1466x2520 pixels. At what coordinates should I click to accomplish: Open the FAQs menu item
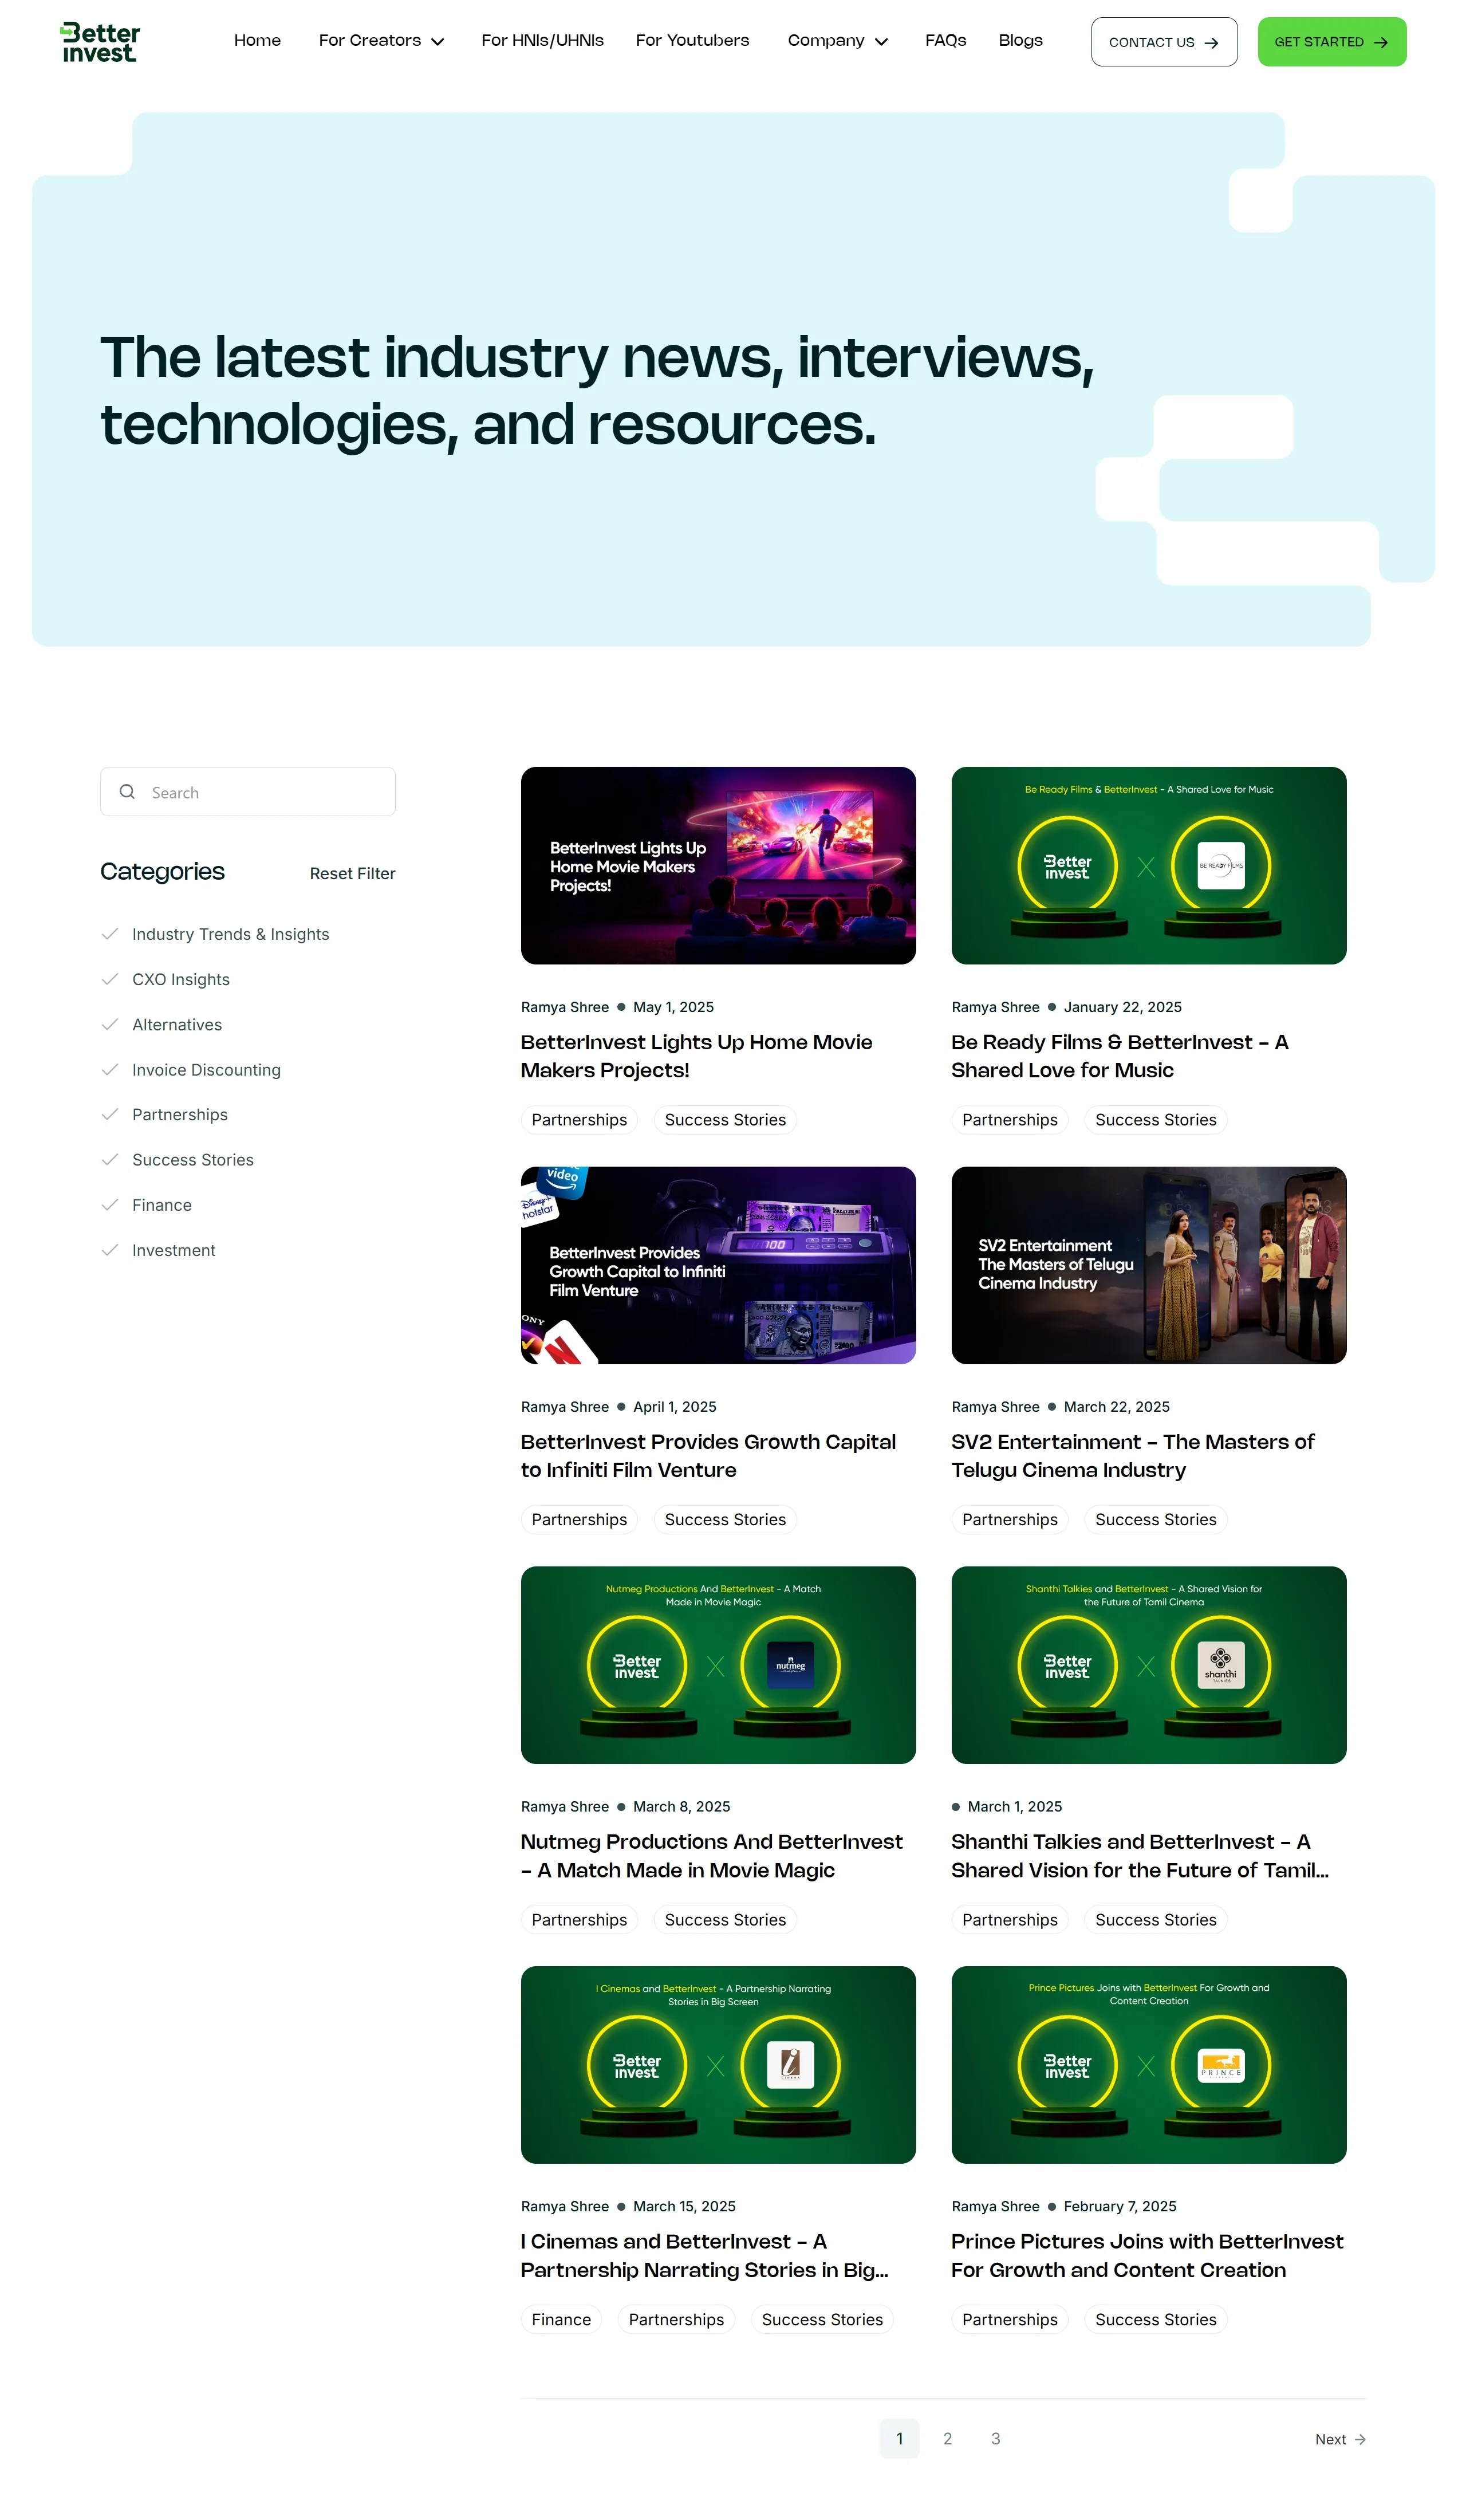945,41
